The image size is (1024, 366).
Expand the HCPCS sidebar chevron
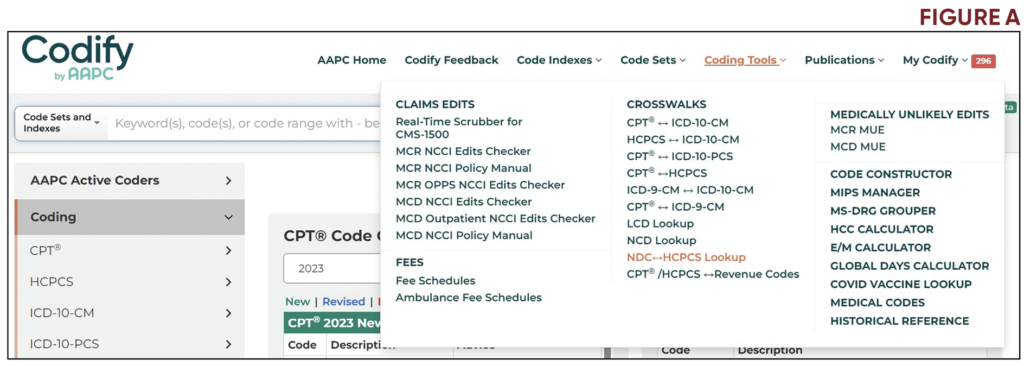[x=228, y=282]
